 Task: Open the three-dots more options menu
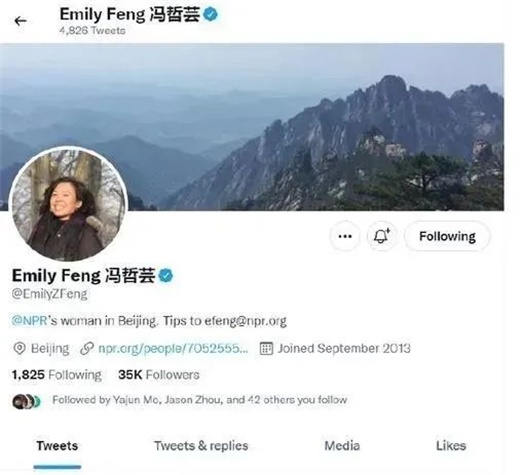point(345,236)
